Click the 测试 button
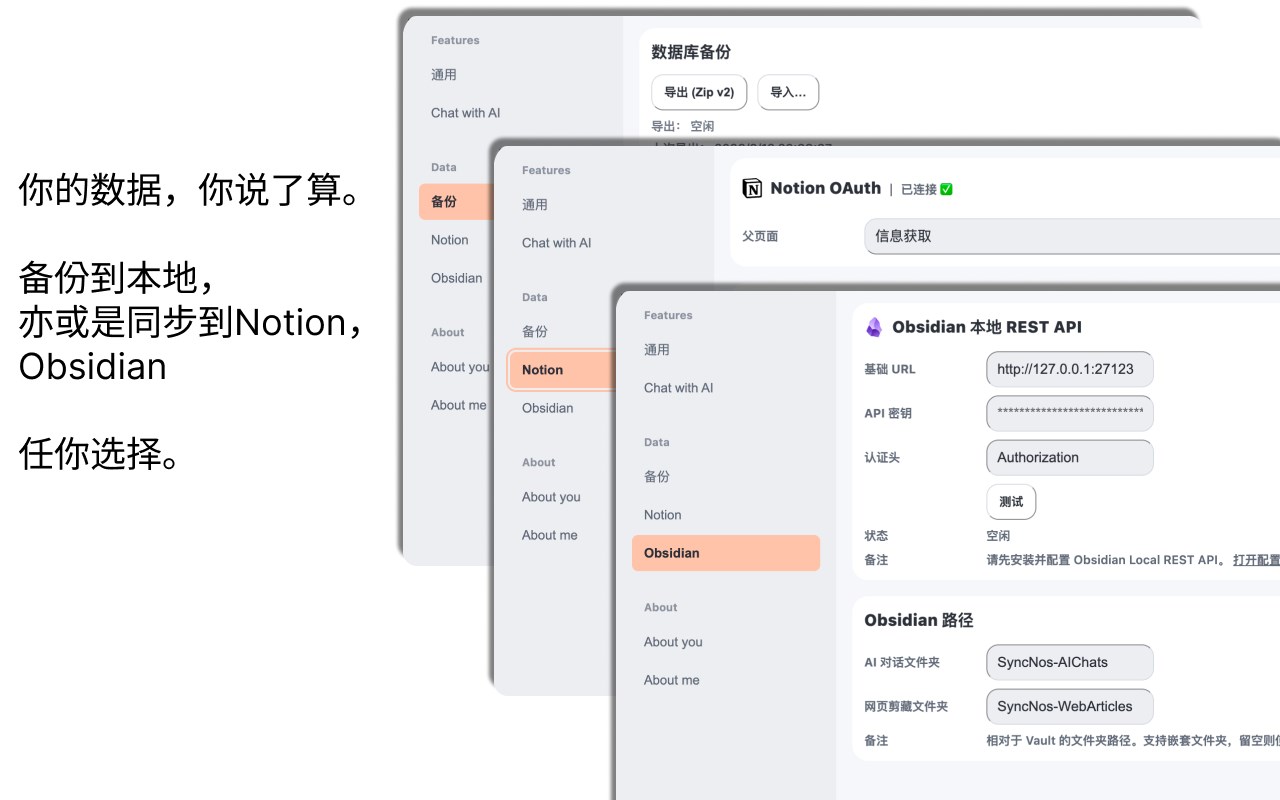 tap(1011, 501)
